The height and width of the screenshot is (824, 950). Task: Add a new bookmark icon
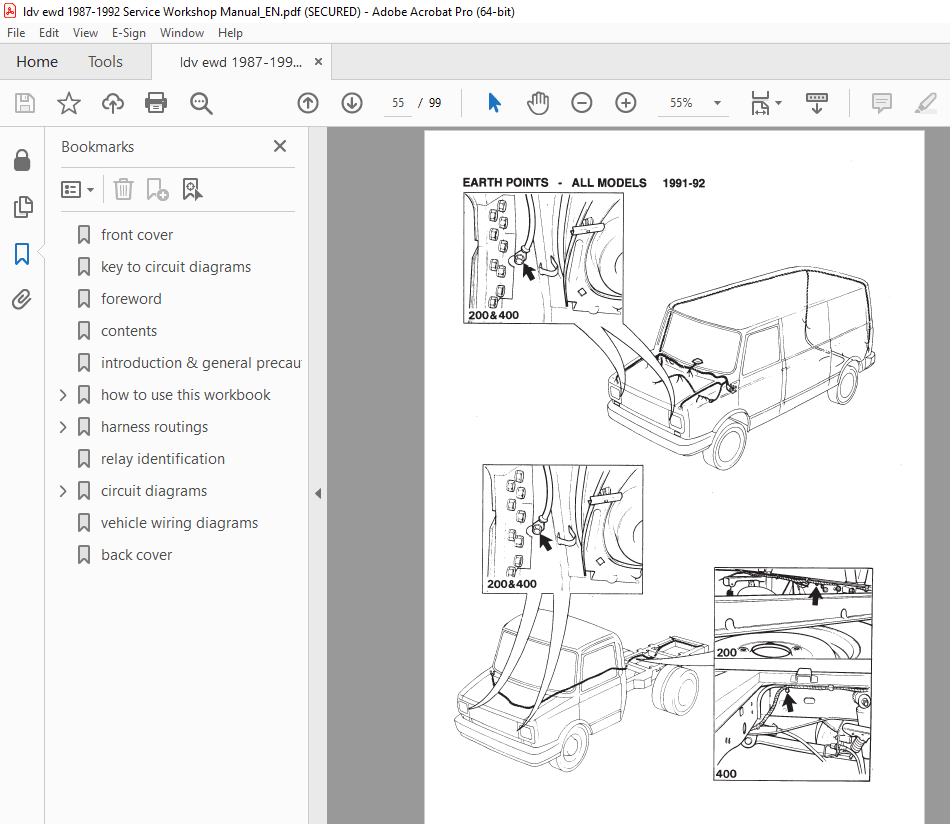158,190
